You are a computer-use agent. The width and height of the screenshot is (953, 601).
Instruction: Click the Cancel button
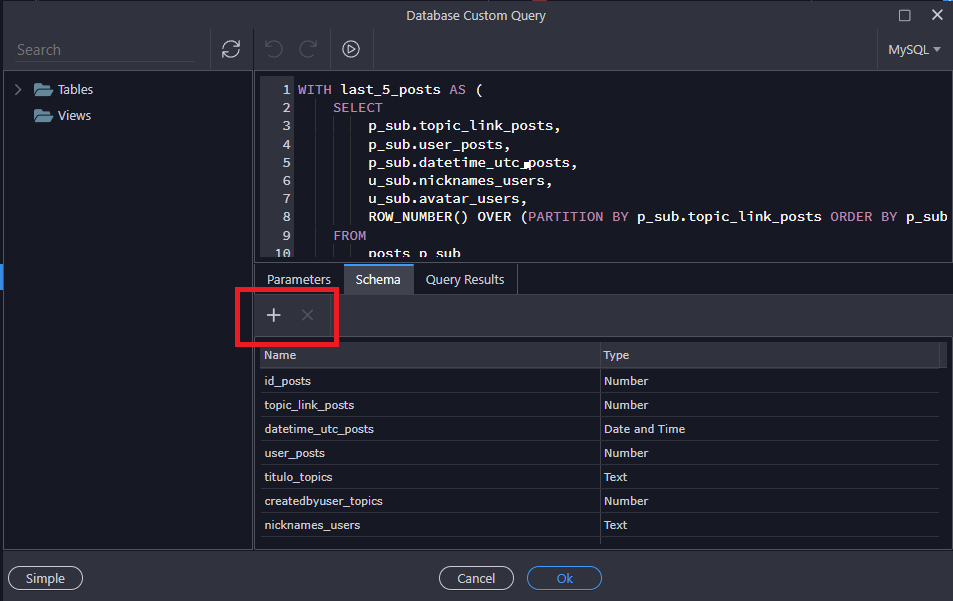pos(476,579)
